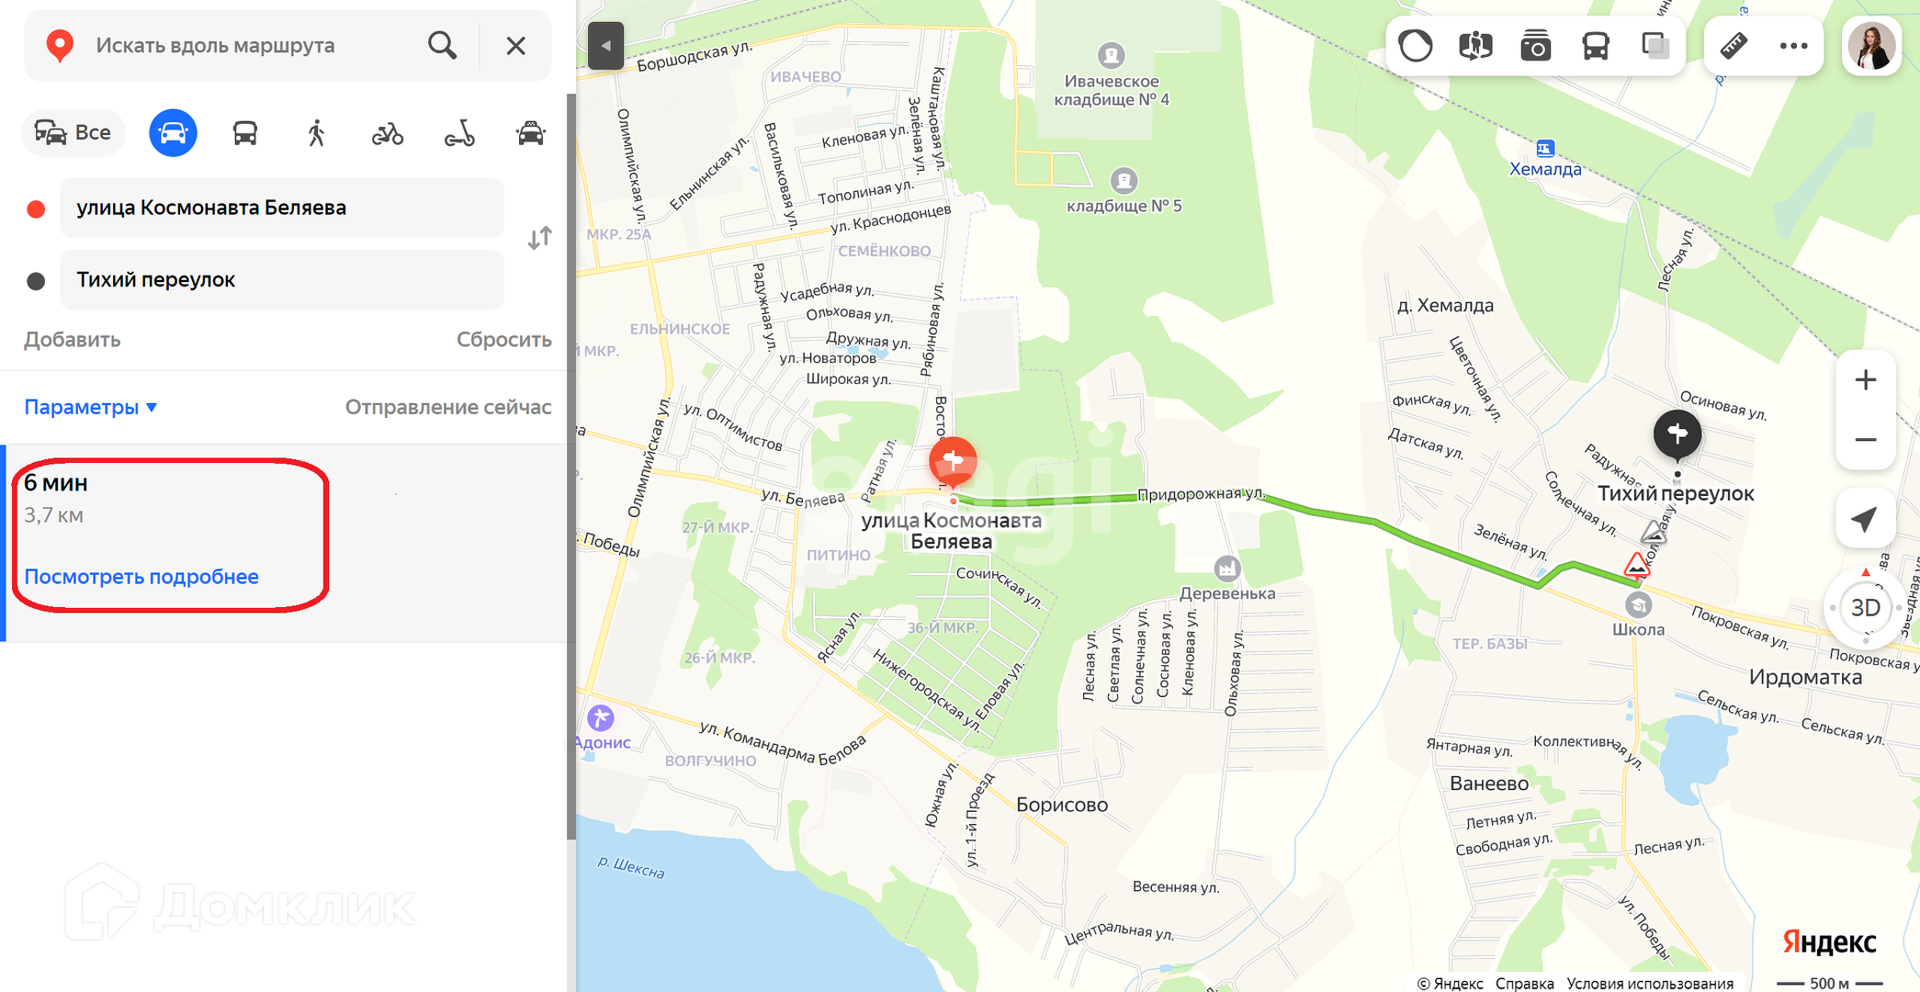Select the car route mode icon
1920x992 pixels.
click(173, 133)
